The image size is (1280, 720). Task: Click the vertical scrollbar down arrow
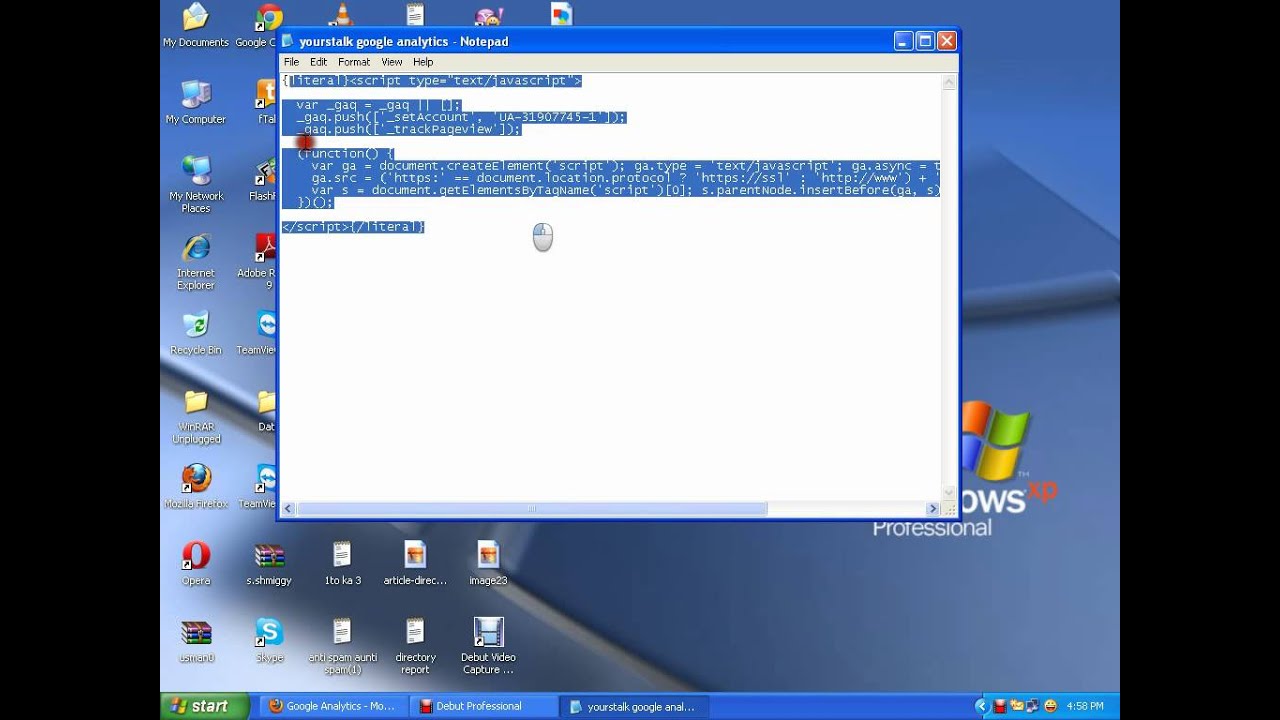(x=948, y=494)
